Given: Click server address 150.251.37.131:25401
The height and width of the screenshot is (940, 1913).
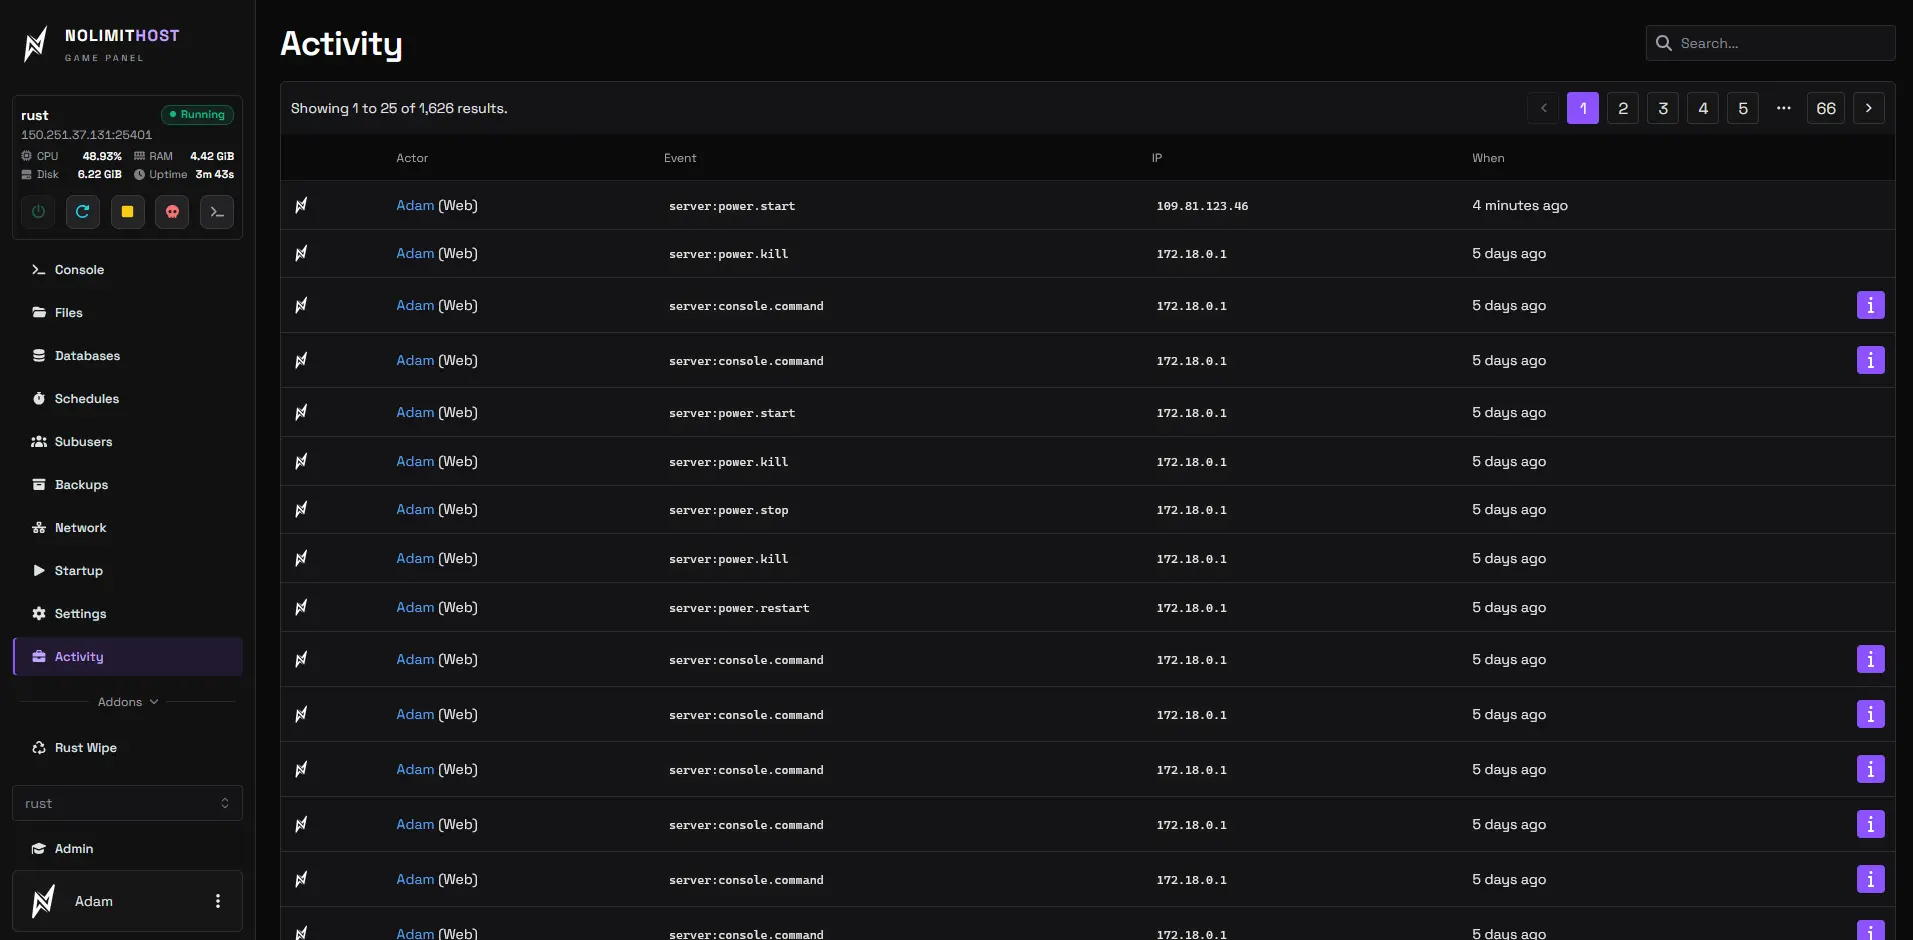Looking at the screenshot, I should [87, 135].
